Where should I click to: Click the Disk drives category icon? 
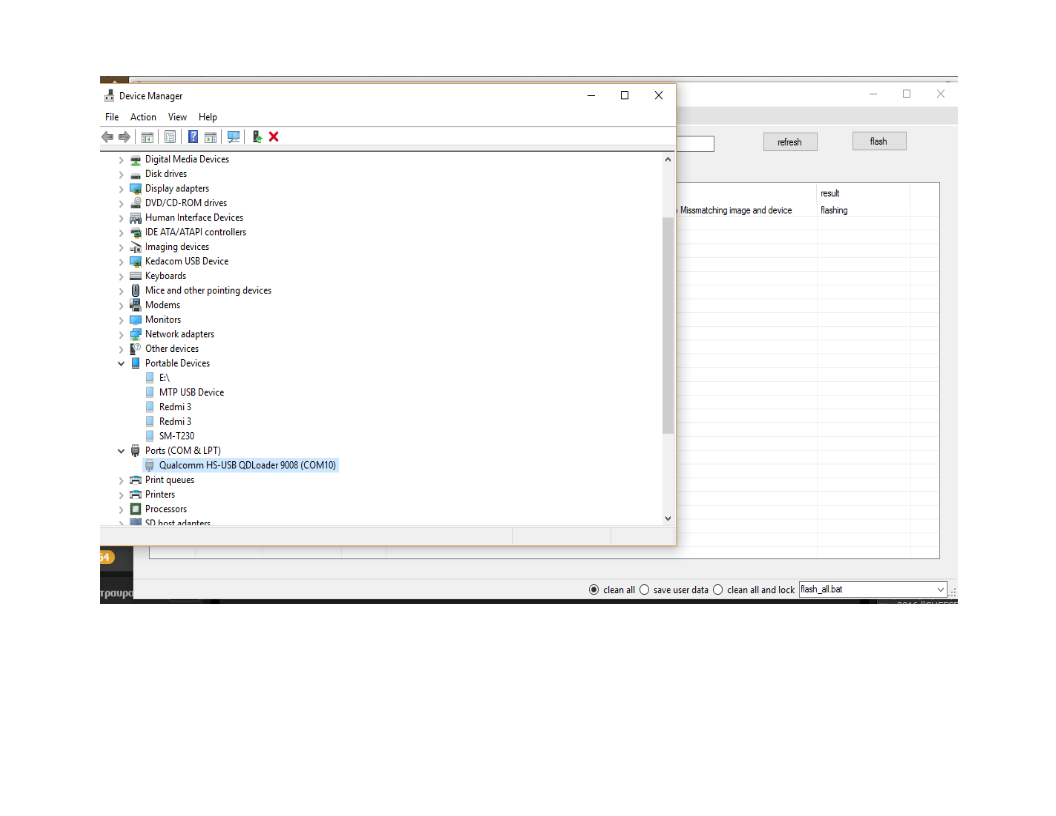(x=135, y=174)
